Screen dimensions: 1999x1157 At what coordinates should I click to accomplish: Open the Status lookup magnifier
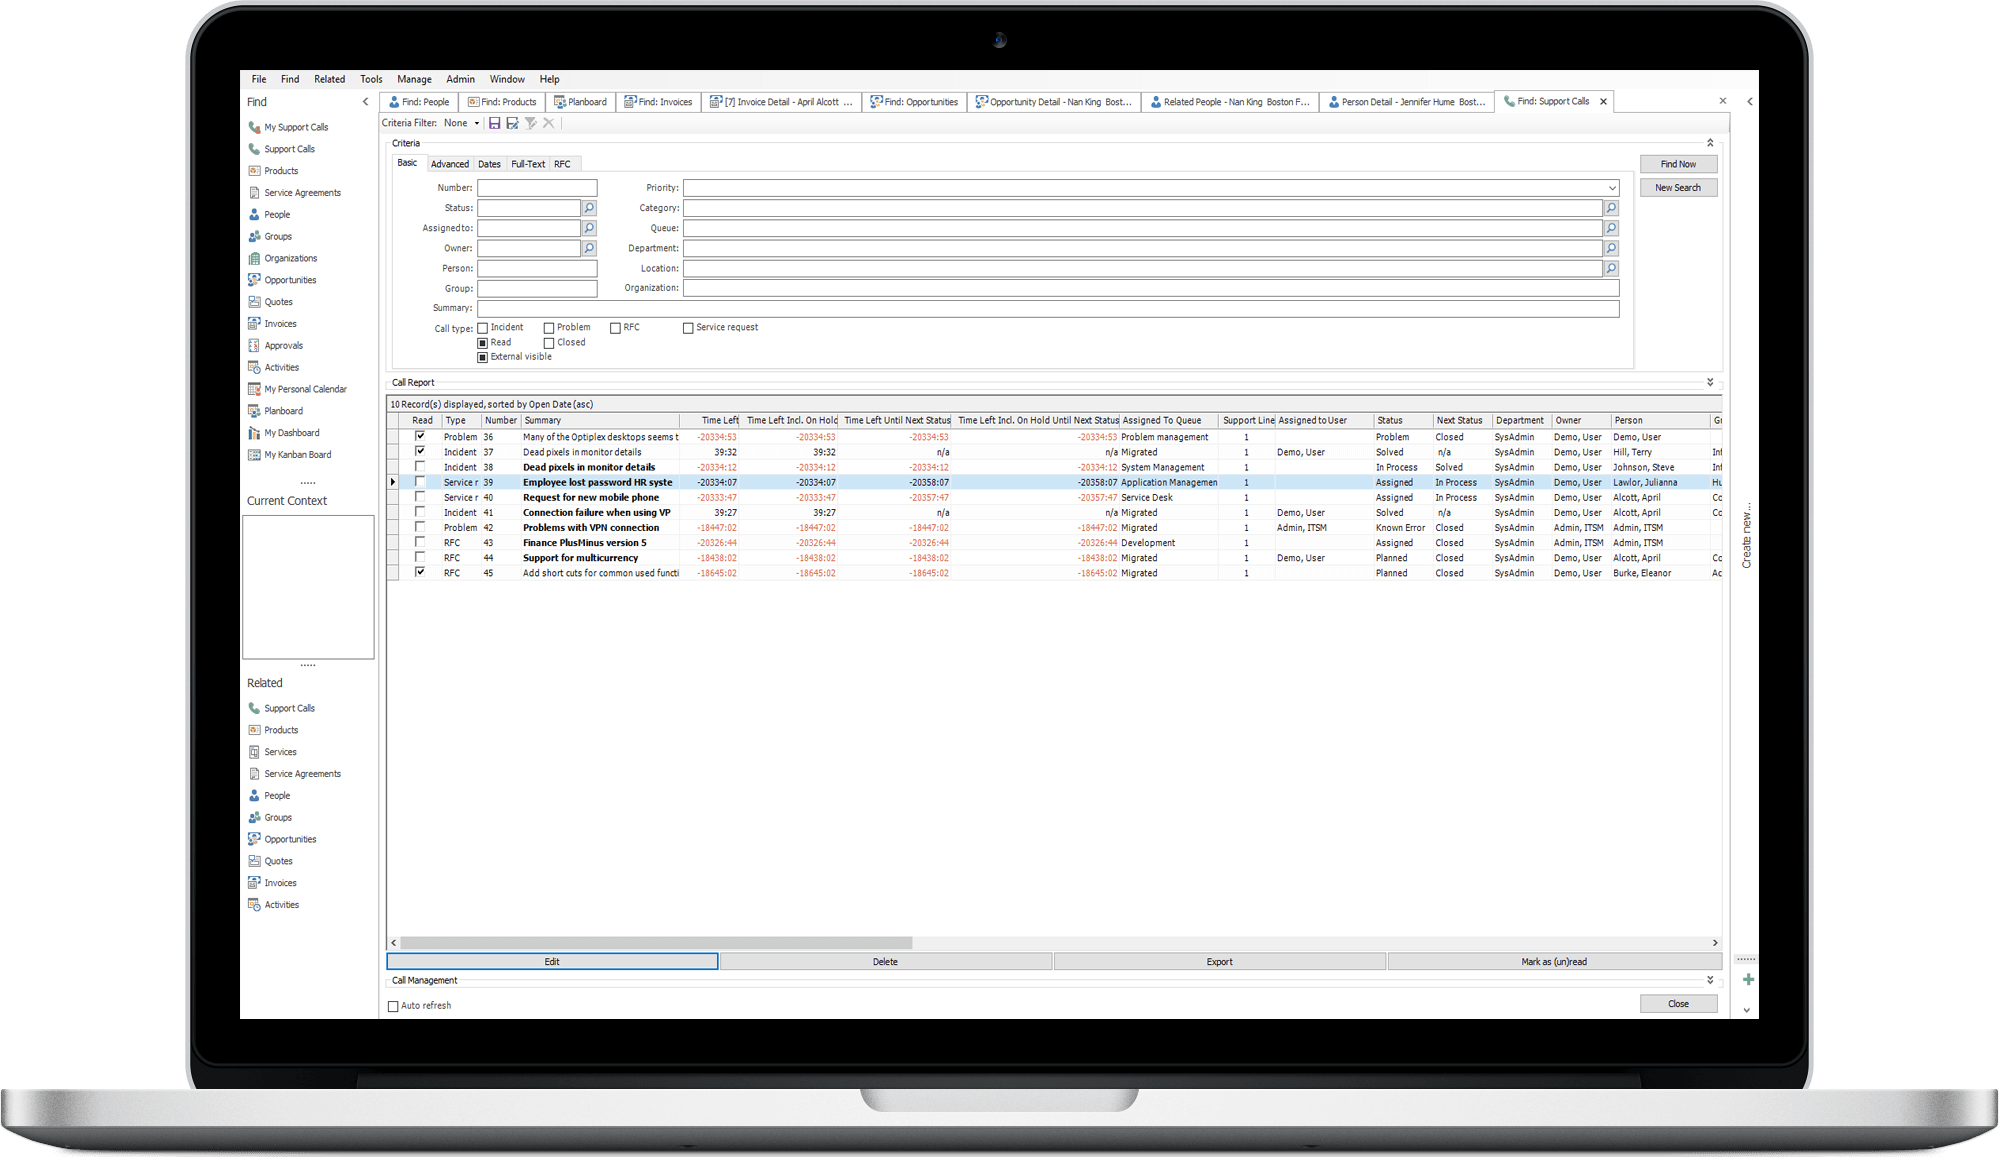589,208
